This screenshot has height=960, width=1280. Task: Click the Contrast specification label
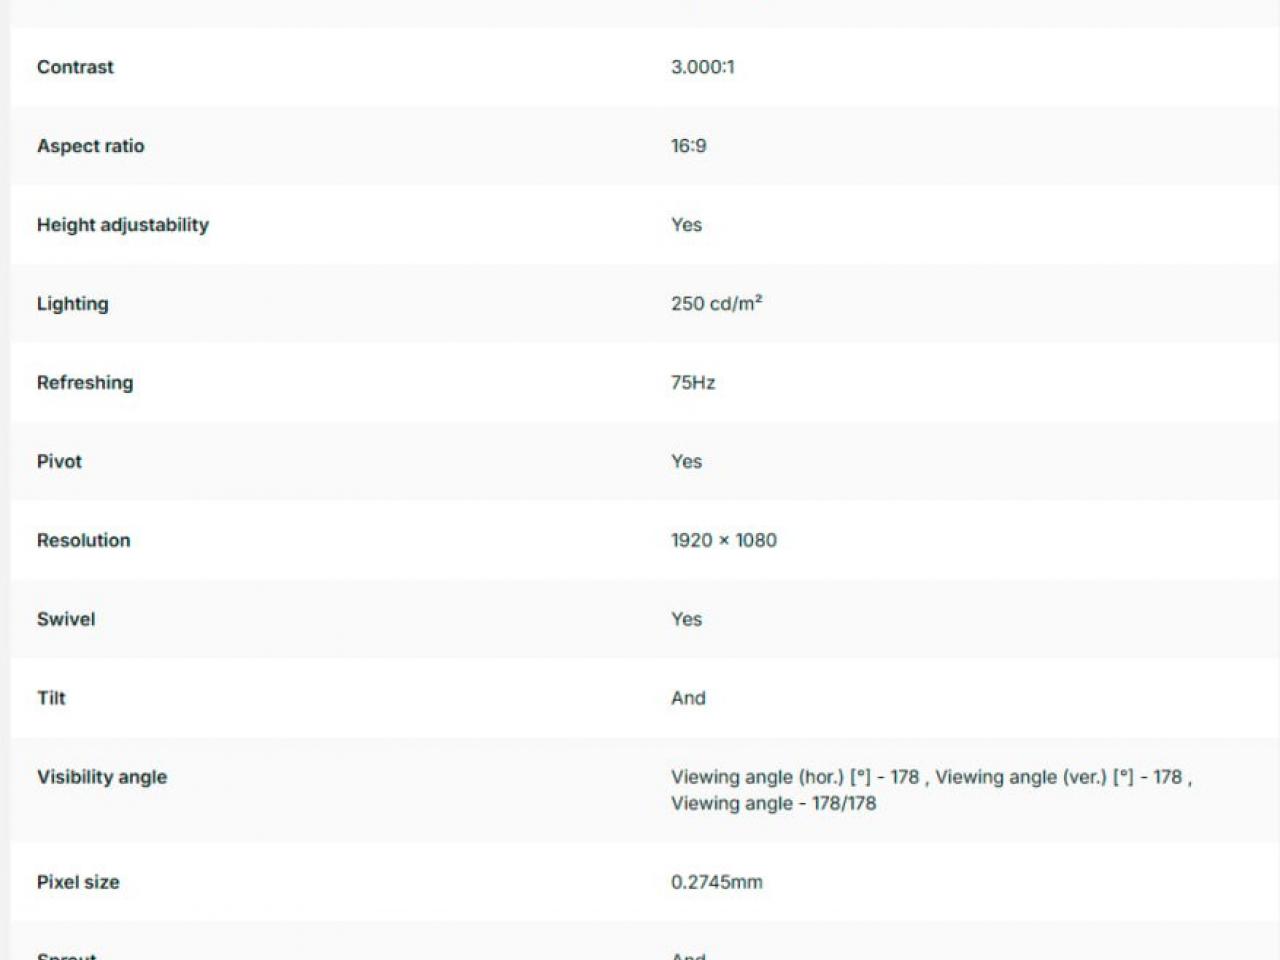(x=75, y=67)
